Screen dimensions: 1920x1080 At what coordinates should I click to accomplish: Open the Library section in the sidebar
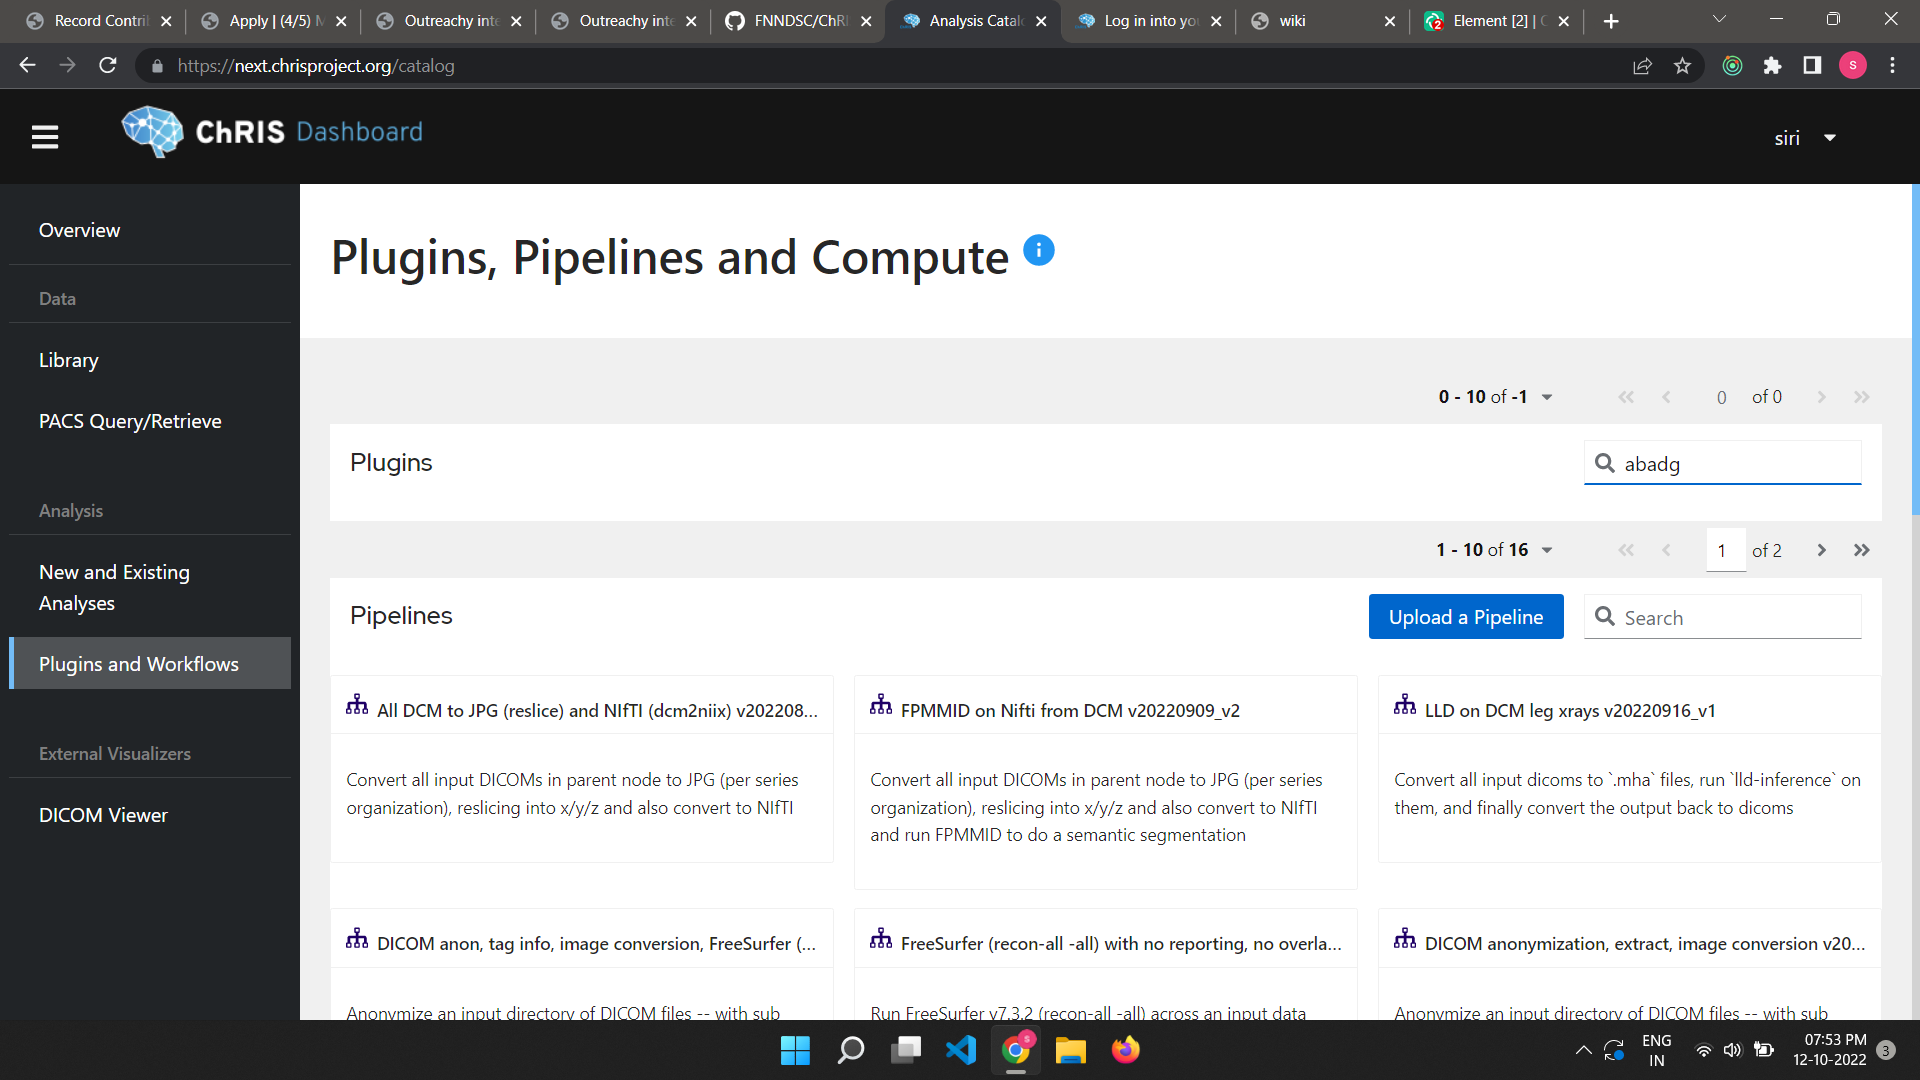[68, 360]
